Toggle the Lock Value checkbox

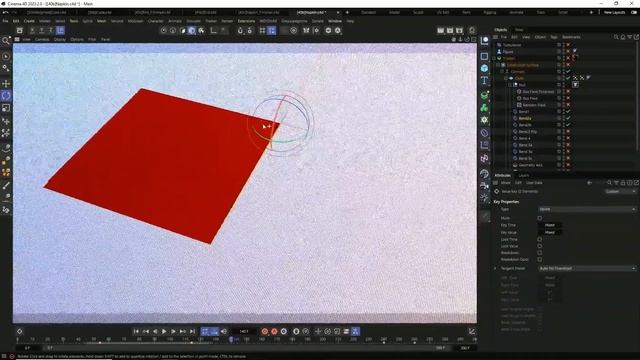click(x=540, y=246)
